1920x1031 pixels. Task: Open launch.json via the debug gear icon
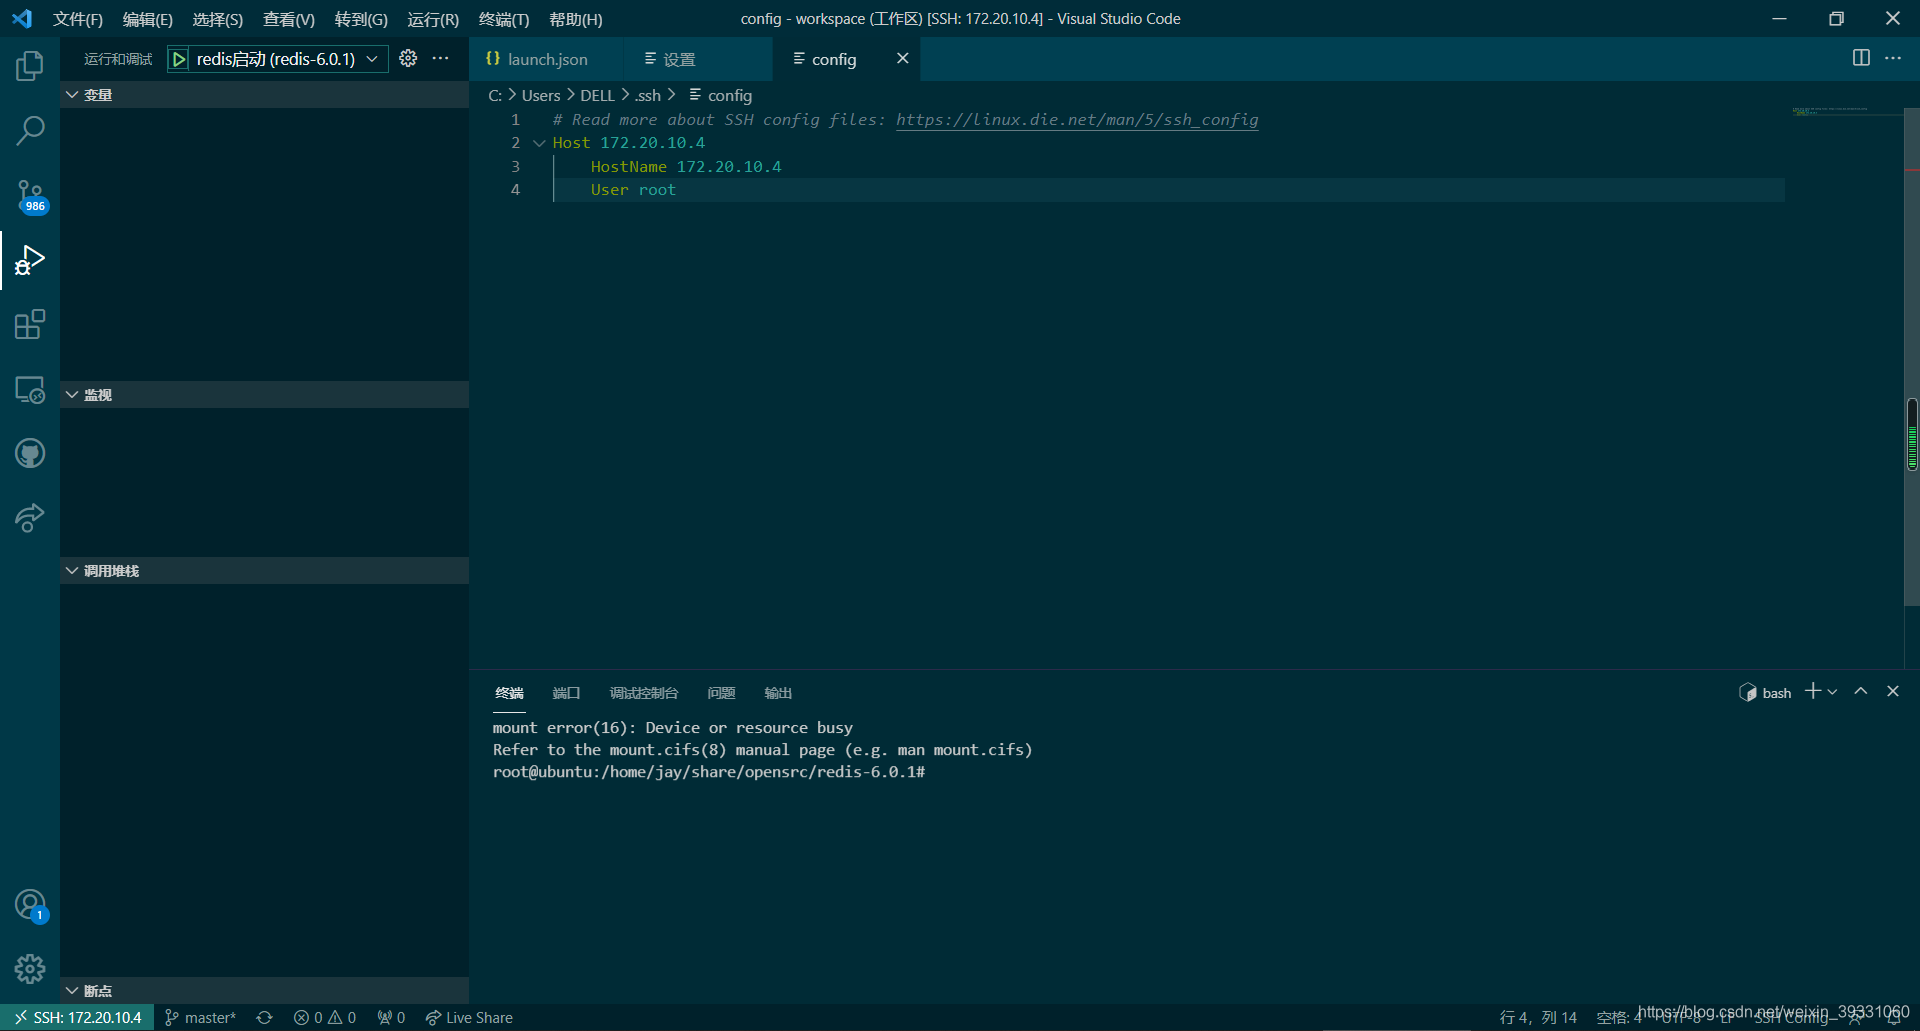[x=408, y=58]
